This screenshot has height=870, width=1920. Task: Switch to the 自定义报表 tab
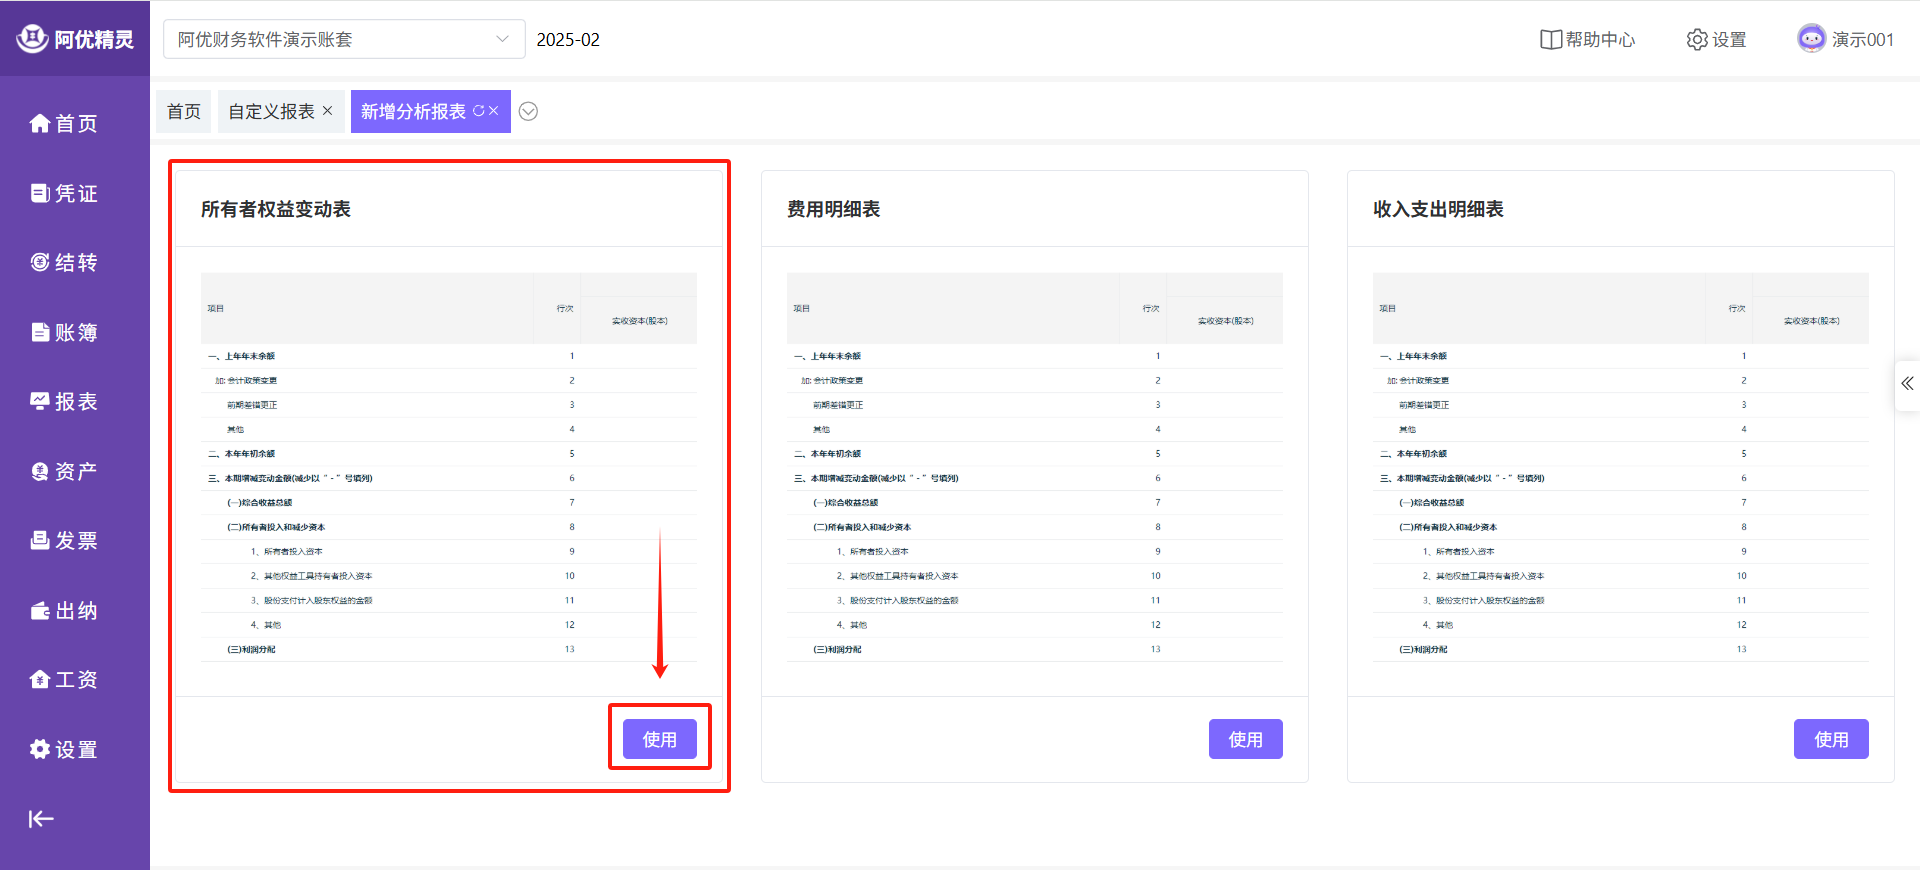point(271,112)
